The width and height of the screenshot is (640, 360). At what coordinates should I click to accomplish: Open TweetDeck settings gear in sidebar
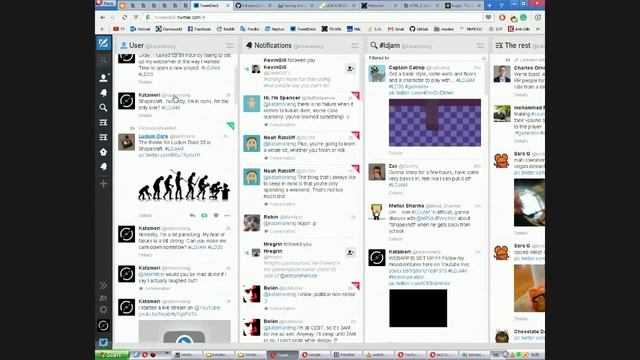[x=103, y=309]
